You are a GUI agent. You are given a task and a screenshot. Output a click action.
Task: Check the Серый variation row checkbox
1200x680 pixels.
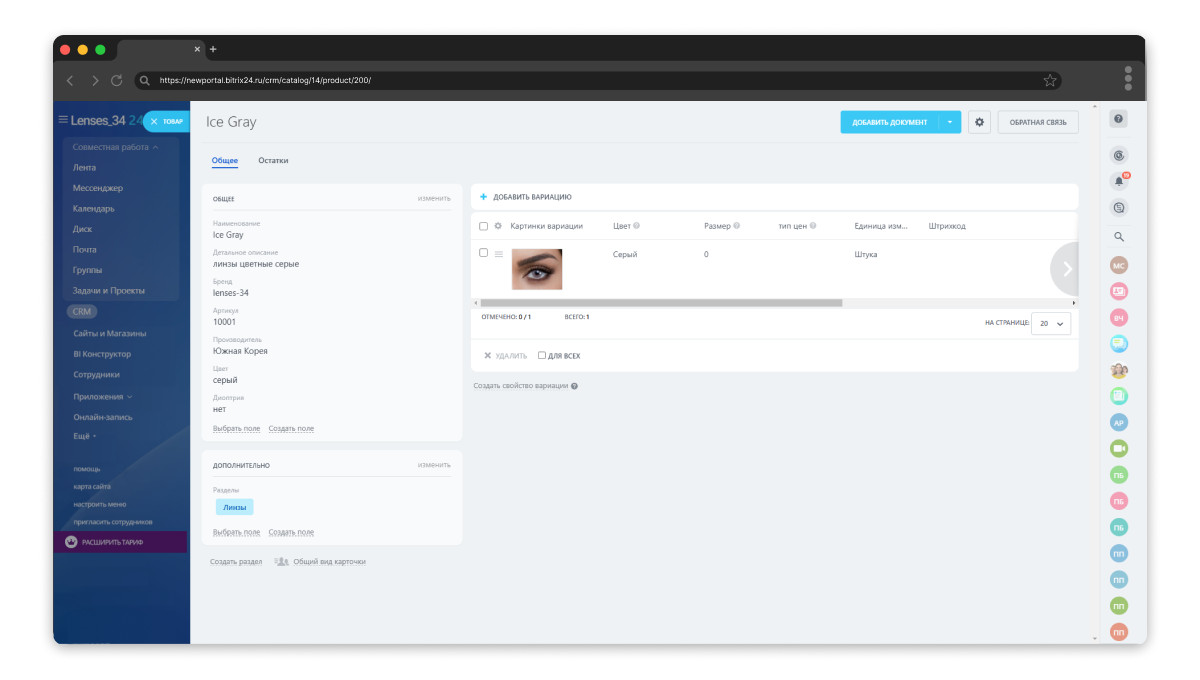(x=484, y=253)
